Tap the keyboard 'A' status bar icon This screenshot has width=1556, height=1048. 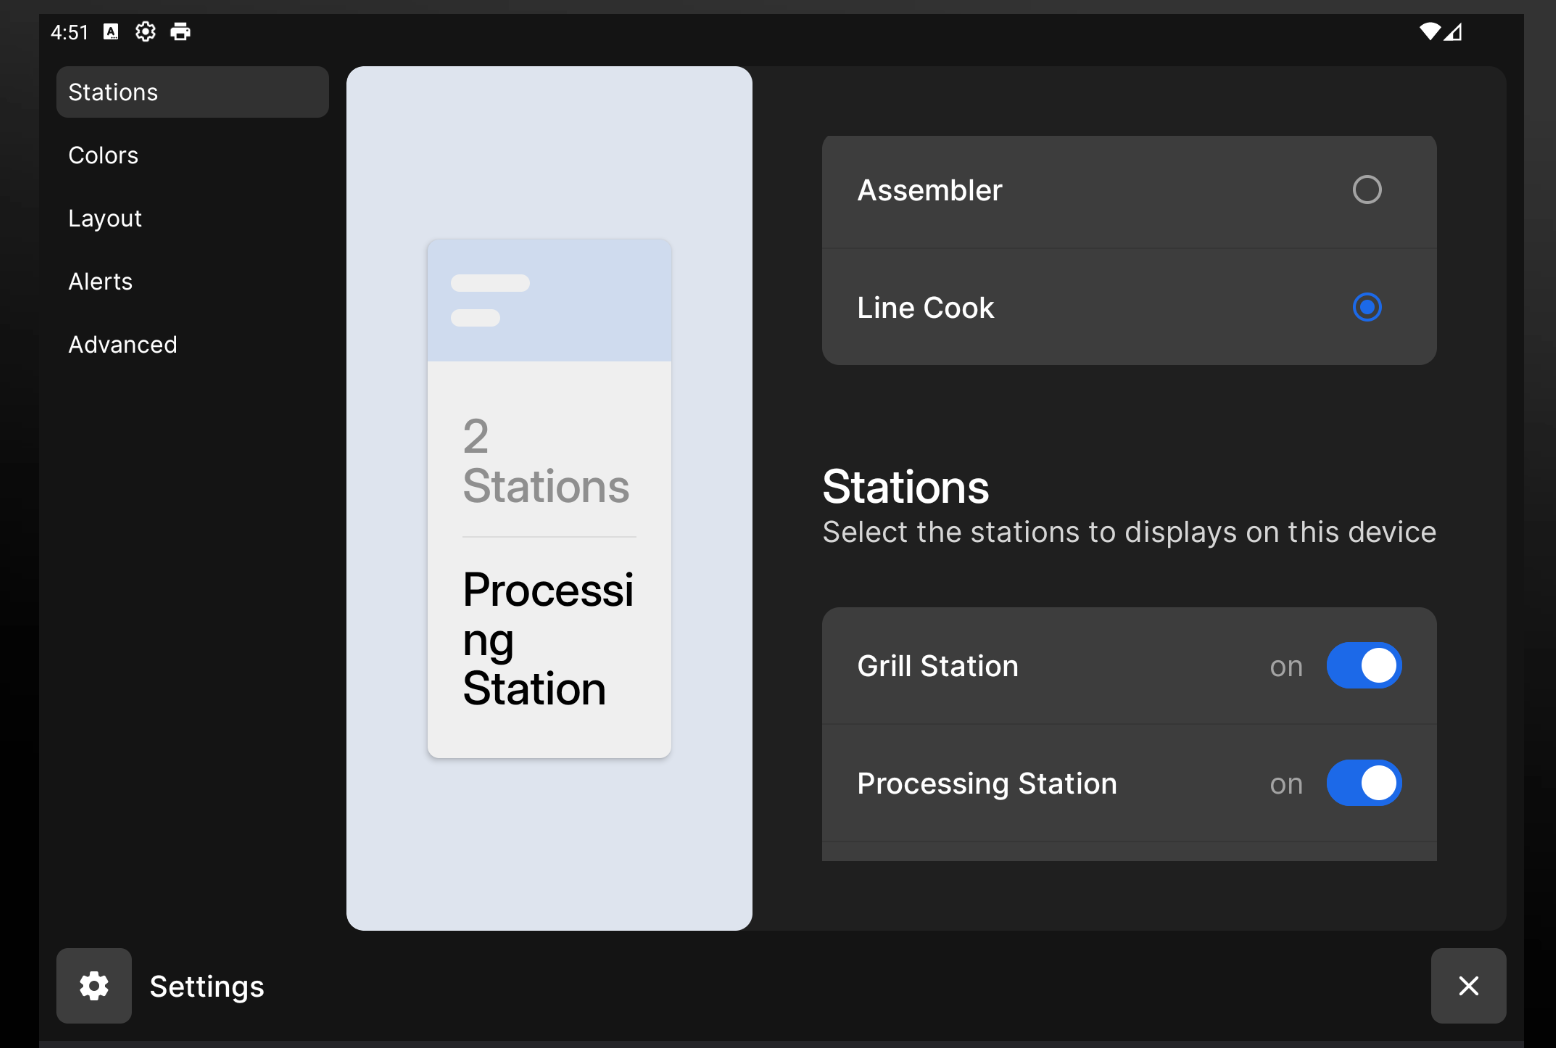[x=111, y=32]
